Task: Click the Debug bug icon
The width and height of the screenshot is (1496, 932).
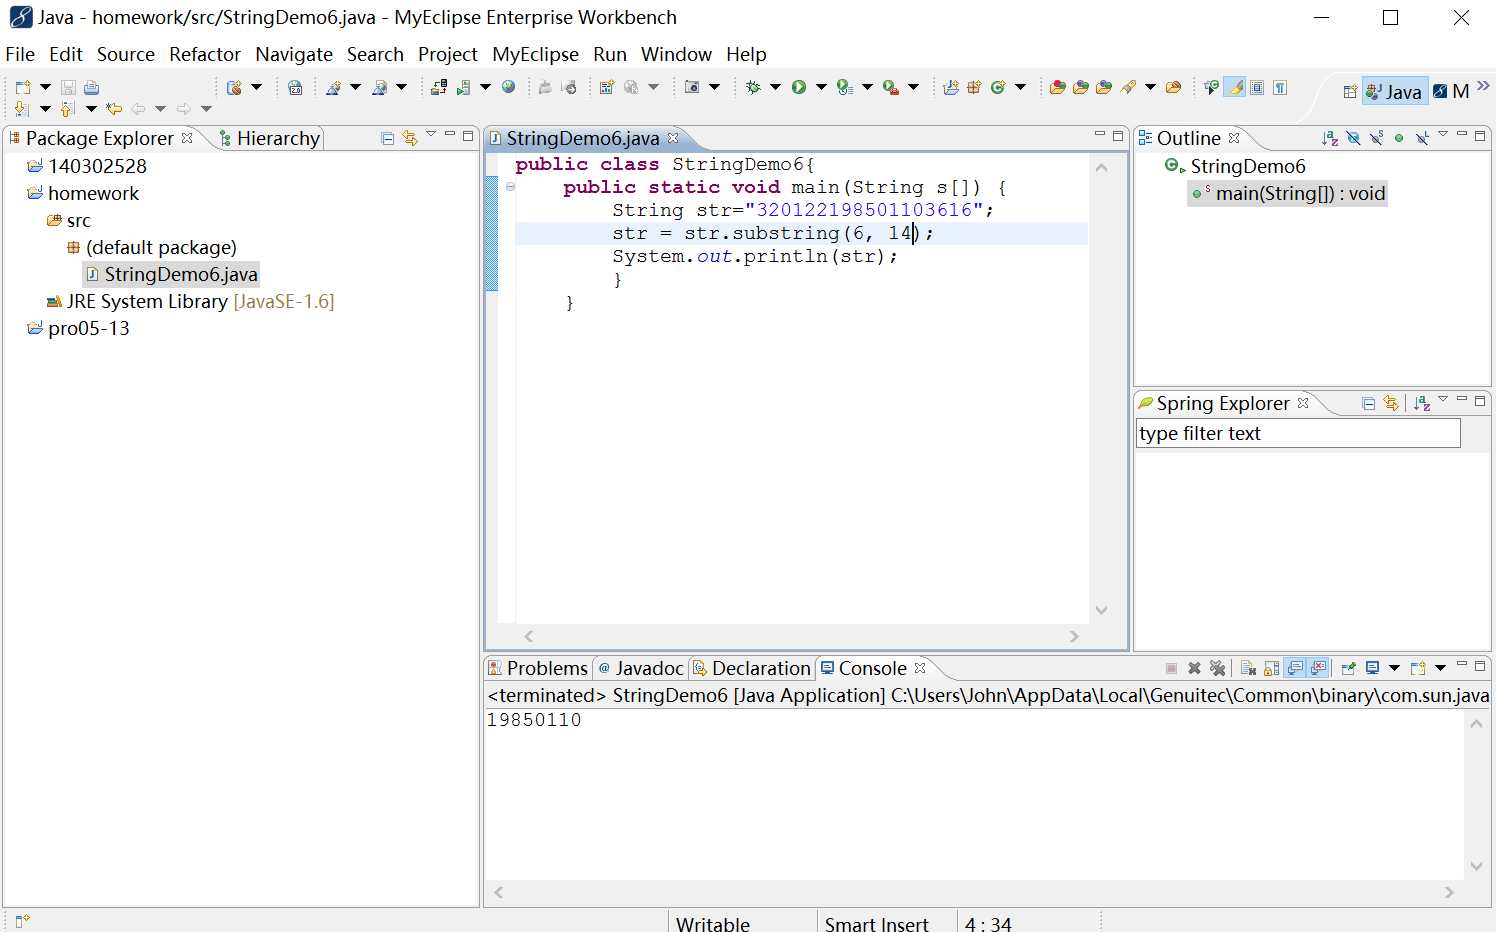Action: coord(753,87)
